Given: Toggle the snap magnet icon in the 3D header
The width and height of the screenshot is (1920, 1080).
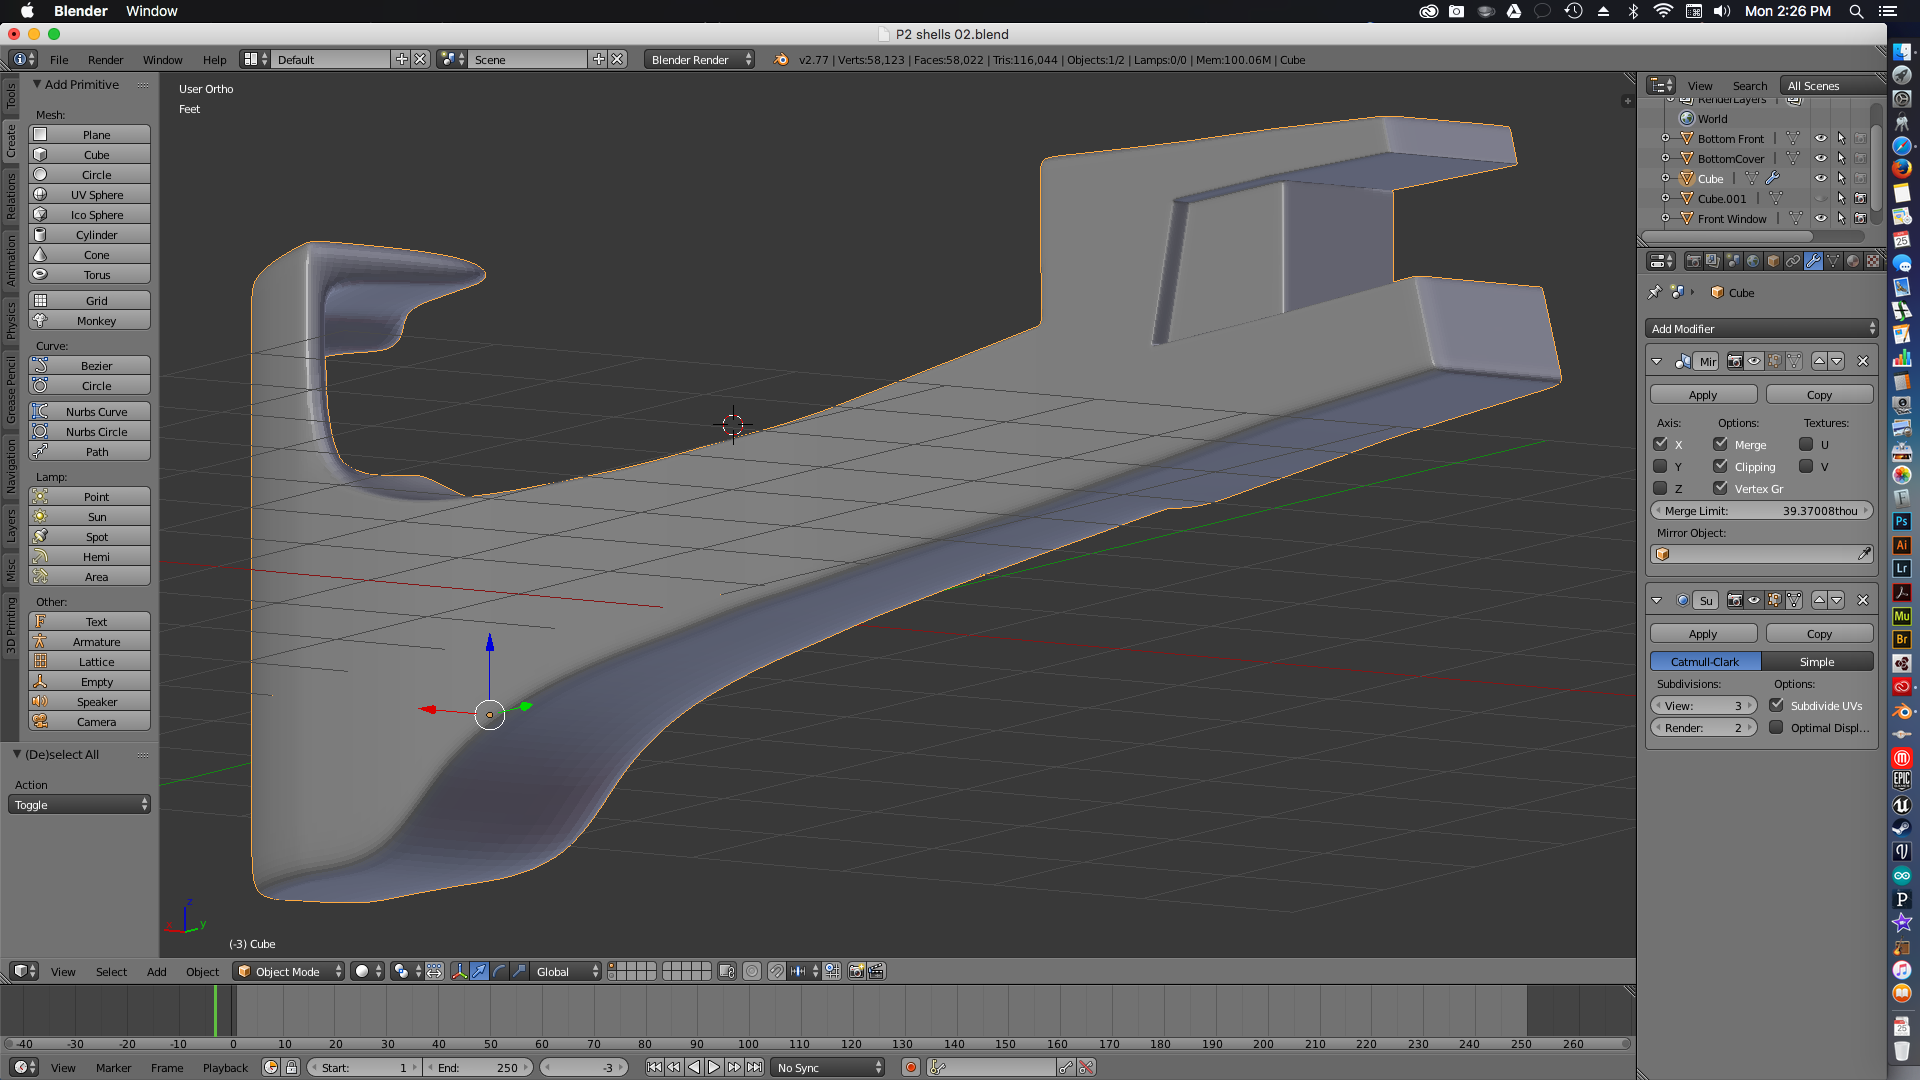Looking at the screenshot, I should [x=776, y=971].
